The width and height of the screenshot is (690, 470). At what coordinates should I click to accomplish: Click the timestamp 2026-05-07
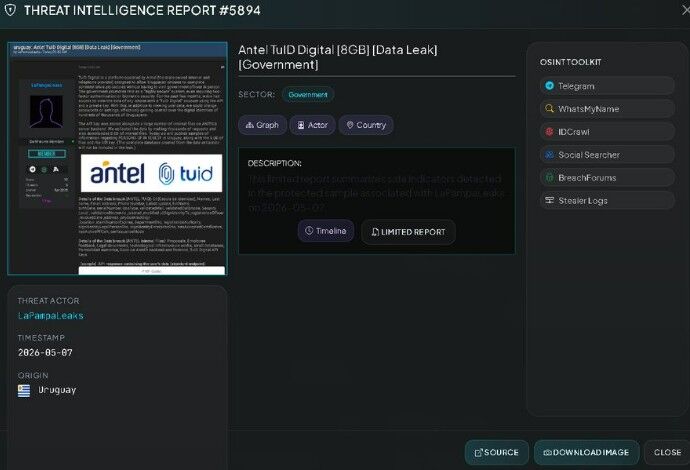(45, 352)
